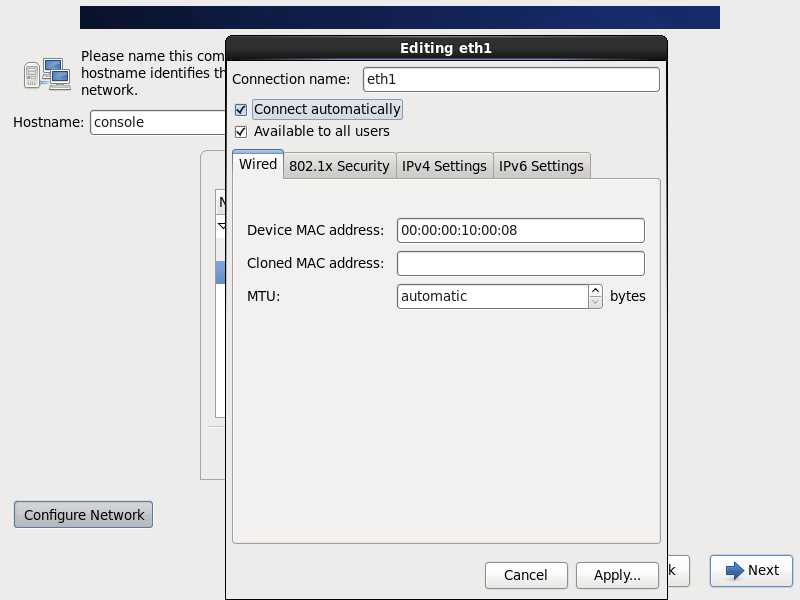Viewport: 800px width, 600px height.
Task: Click the 'Device MAC address:' label
Action: pos(315,231)
